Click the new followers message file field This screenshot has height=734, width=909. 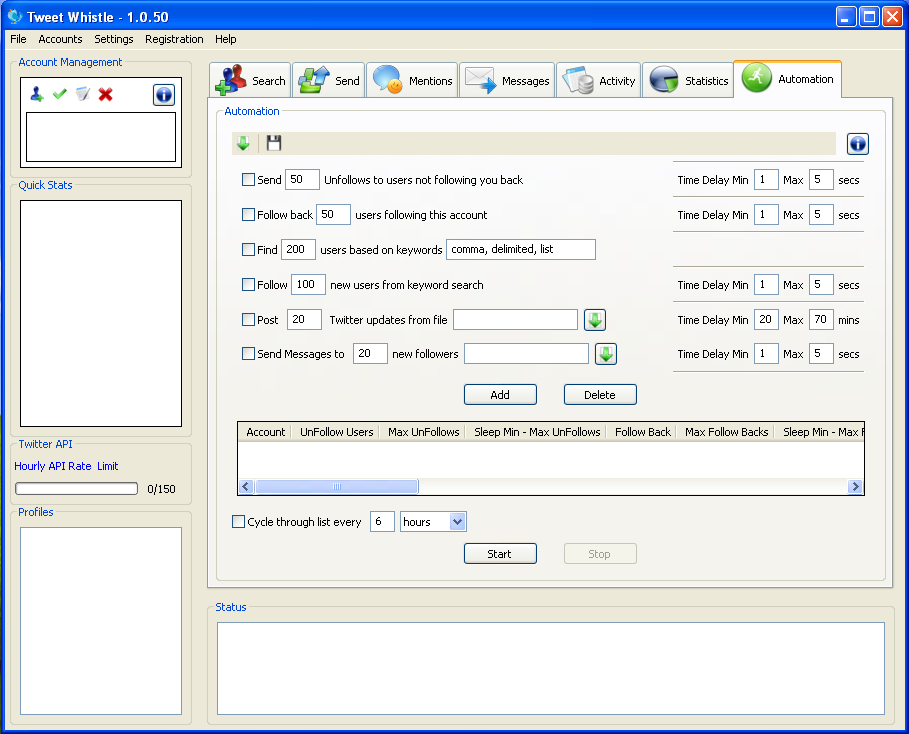pyautogui.click(x=526, y=353)
